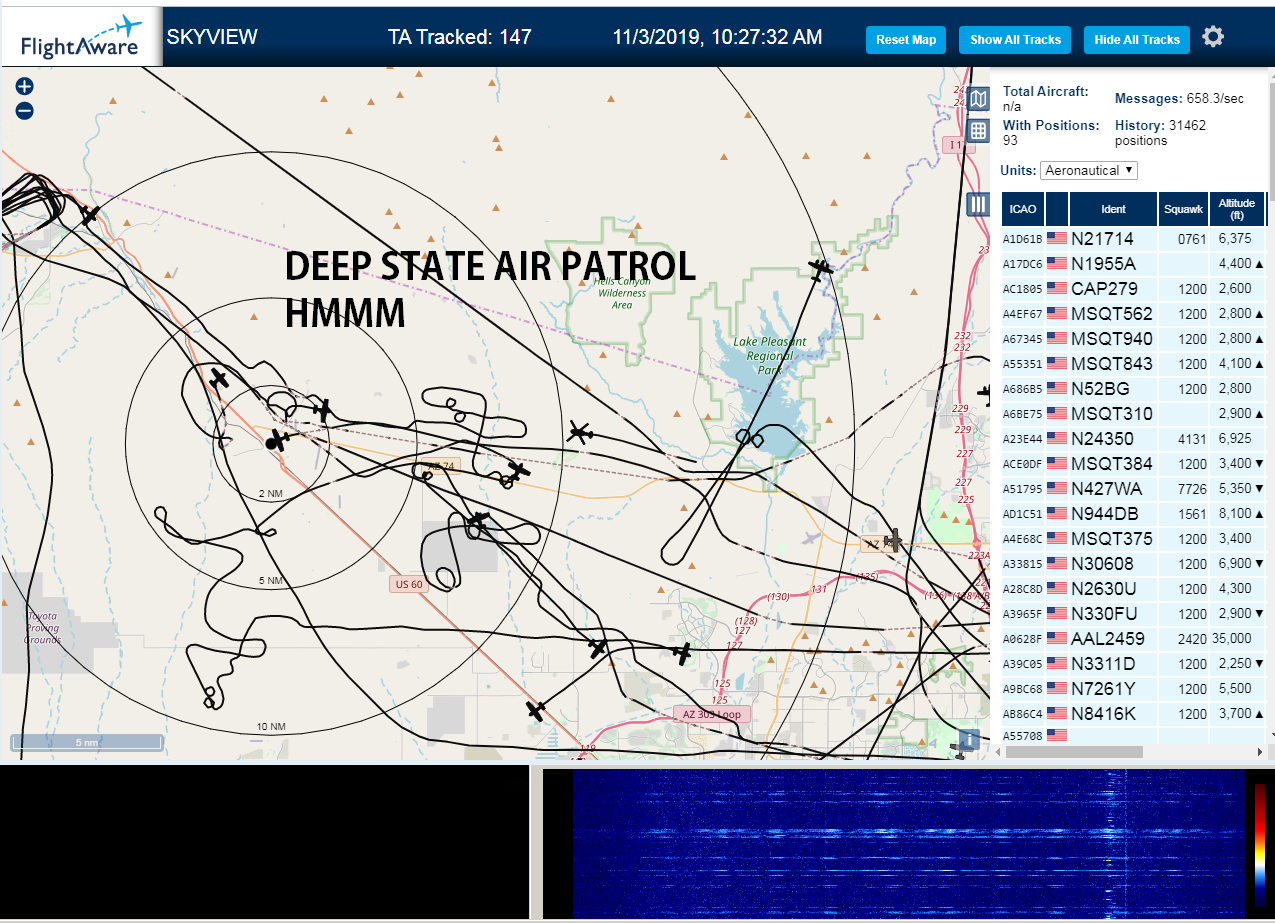This screenshot has height=923, width=1275.
Task: Select N52BG in the aircraft list
Action: (1134, 389)
